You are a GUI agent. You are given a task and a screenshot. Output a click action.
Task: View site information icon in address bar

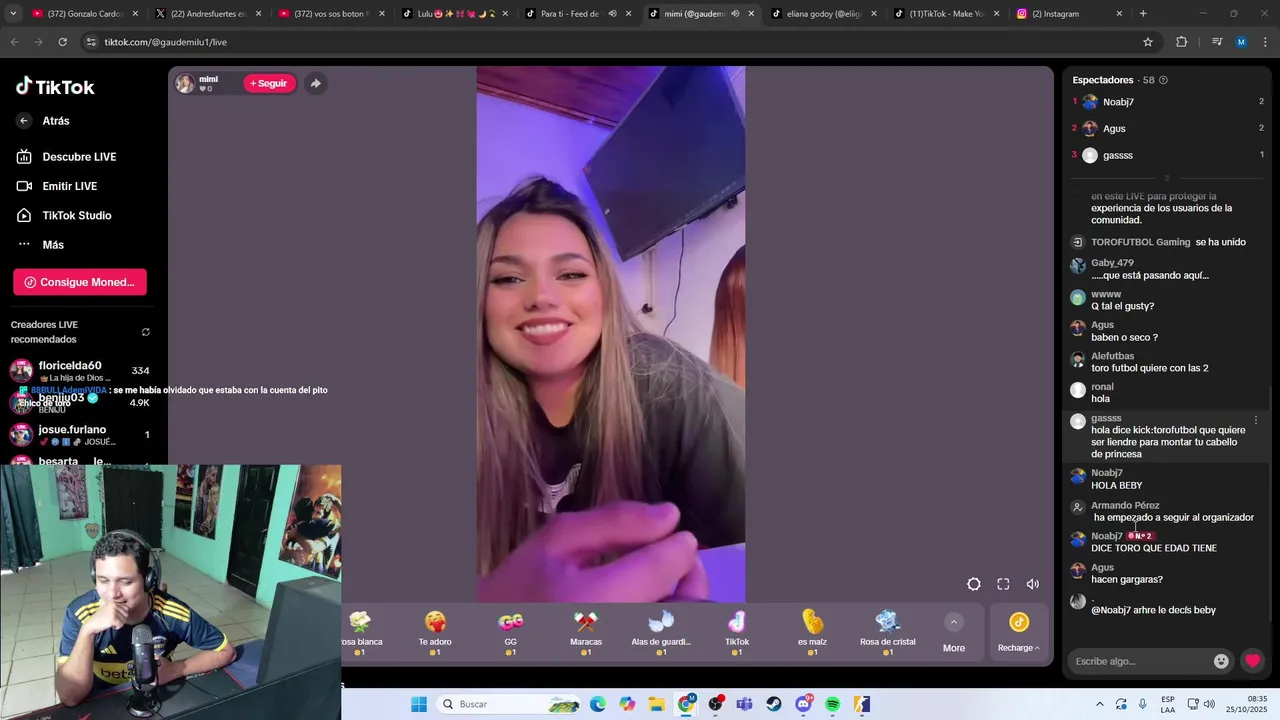[91, 42]
